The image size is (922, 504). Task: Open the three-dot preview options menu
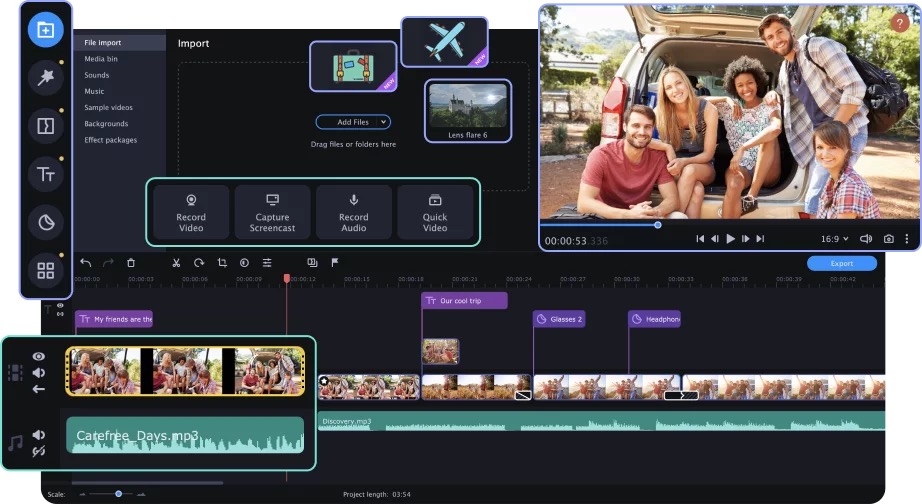(x=907, y=239)
